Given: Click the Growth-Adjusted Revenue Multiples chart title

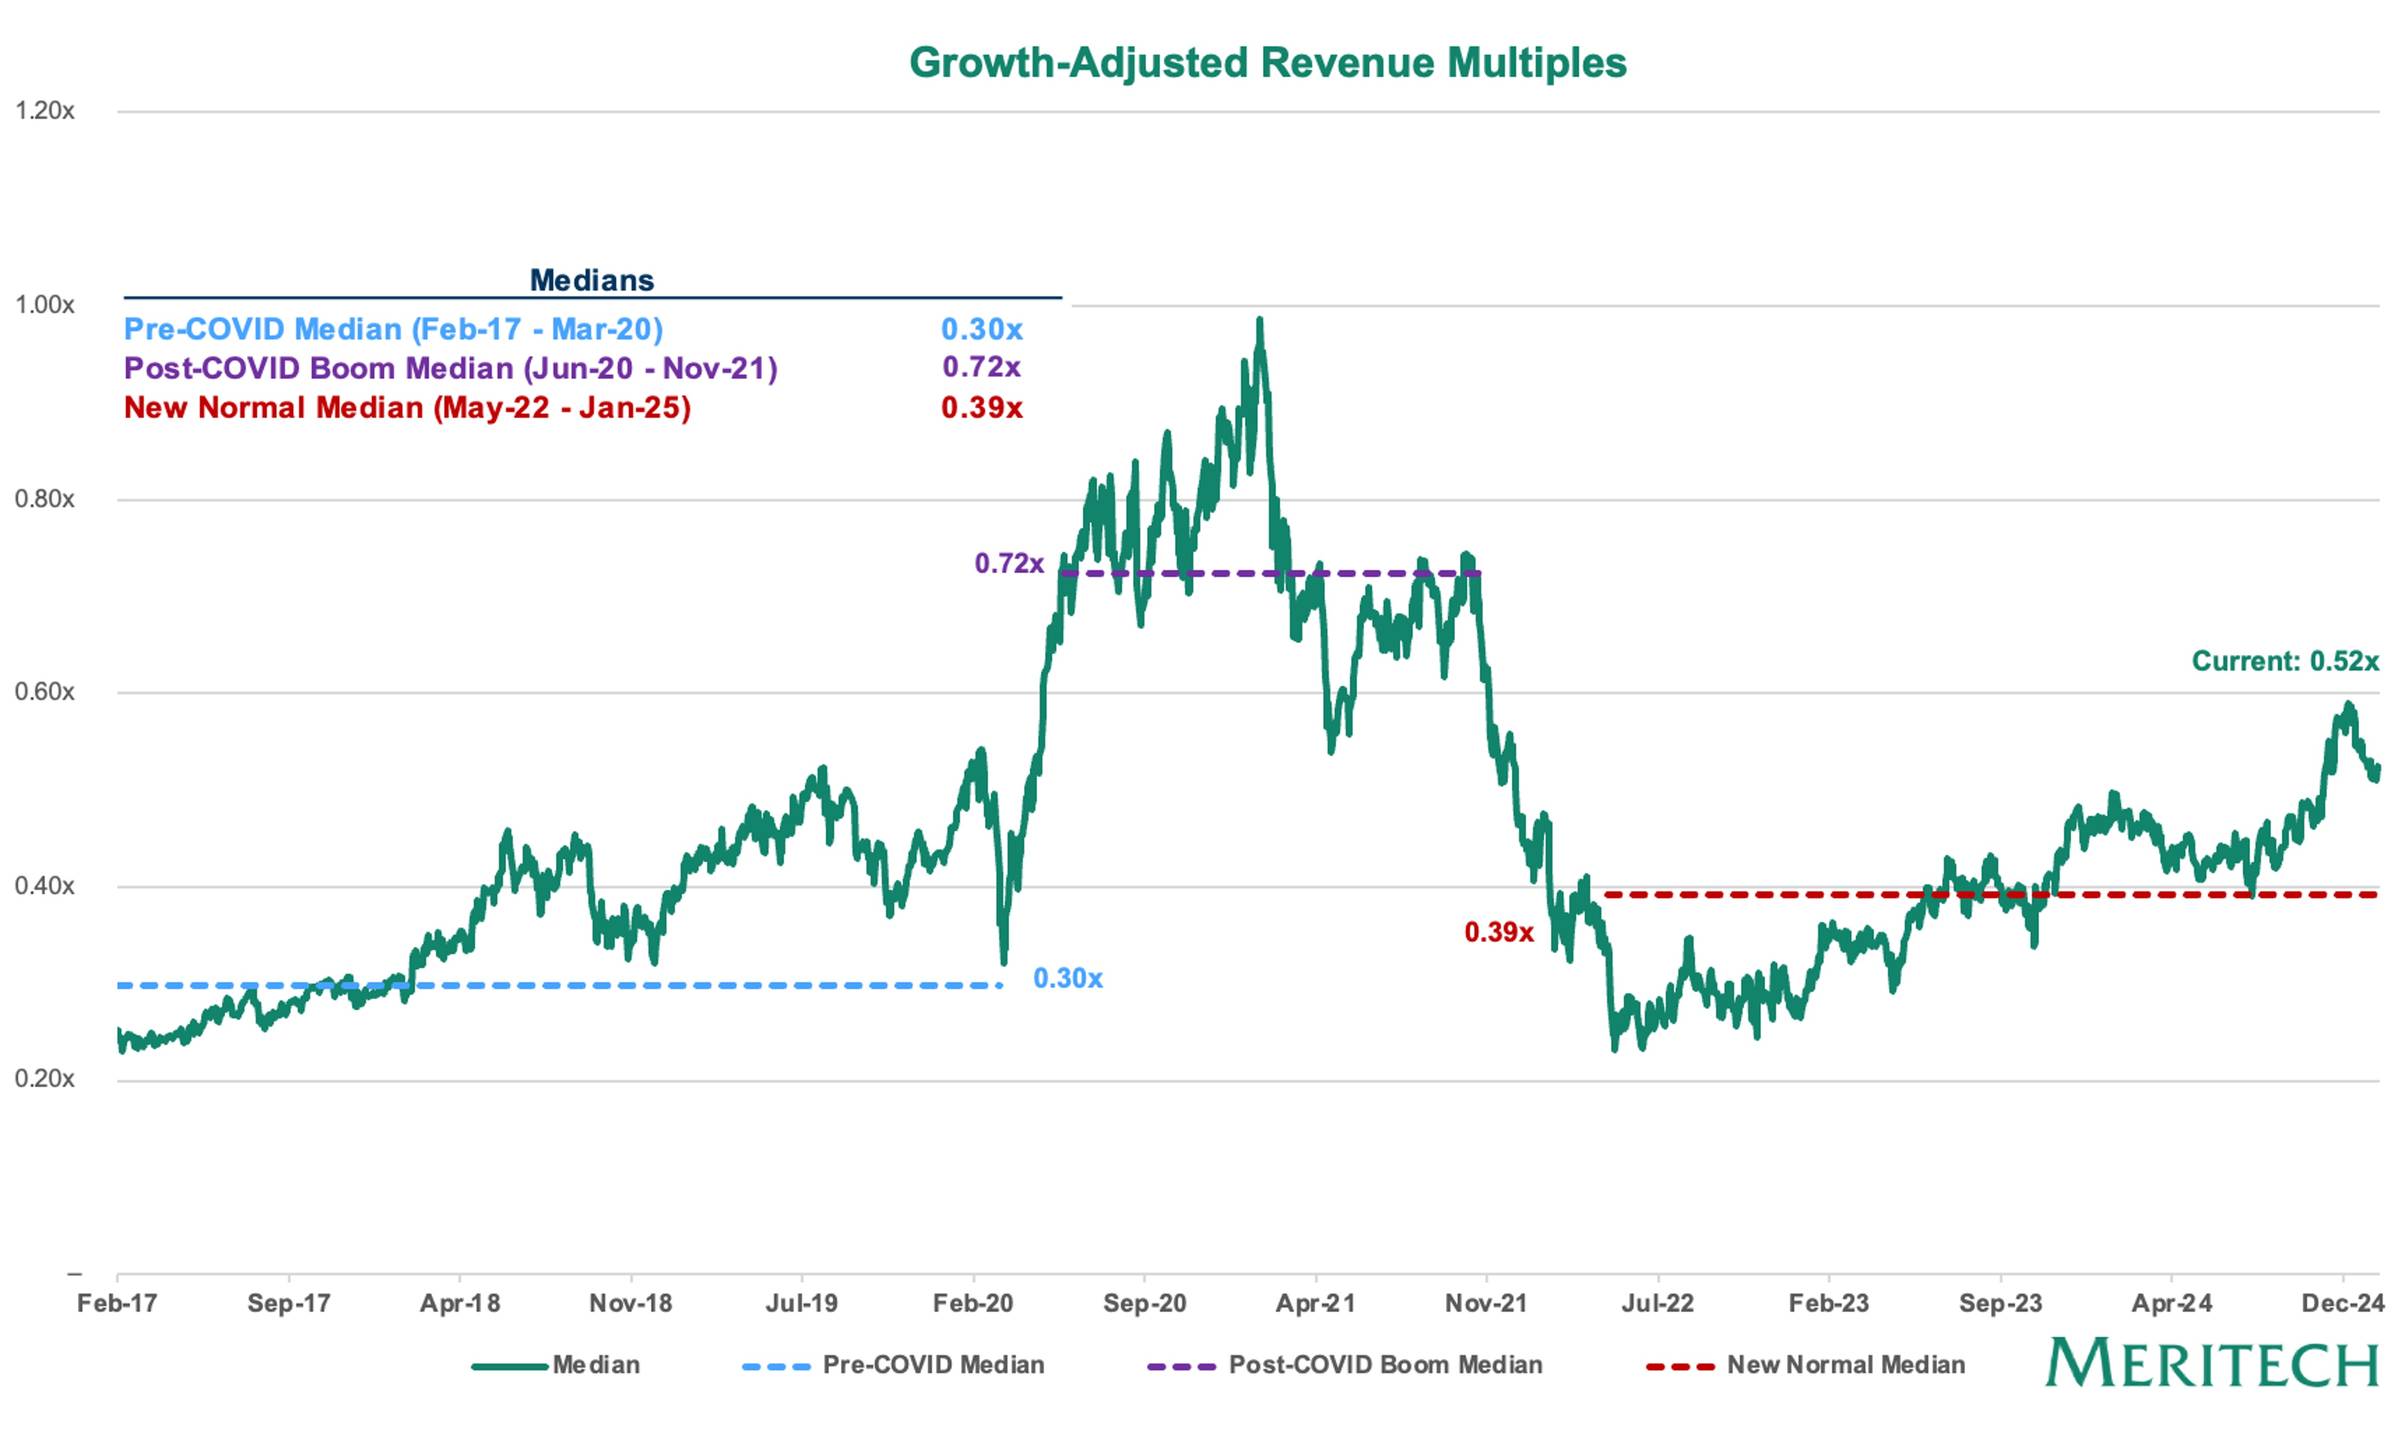Looking at the screenshot, I should click(x=1267, y=63).
